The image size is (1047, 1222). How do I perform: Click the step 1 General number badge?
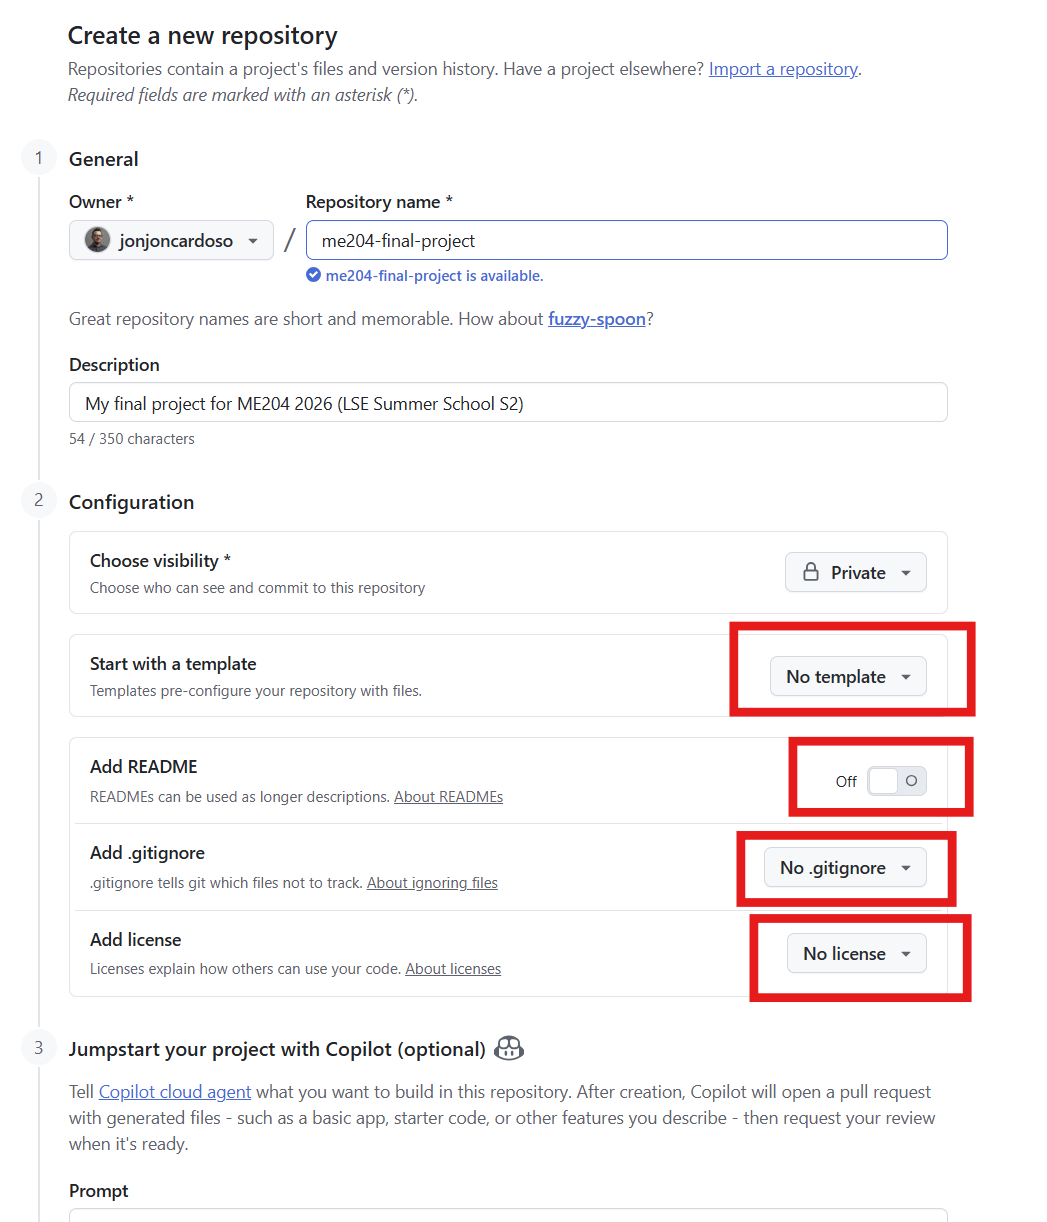point(39,158)
